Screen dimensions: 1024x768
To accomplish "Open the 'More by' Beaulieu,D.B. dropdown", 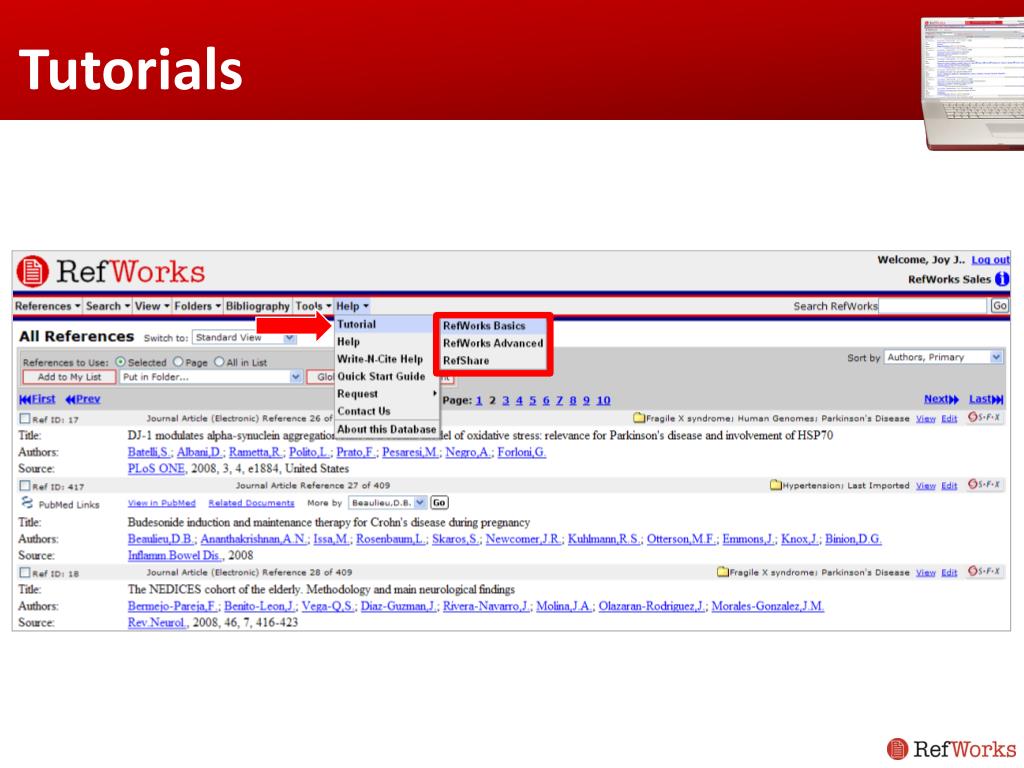I will point(387,503).
